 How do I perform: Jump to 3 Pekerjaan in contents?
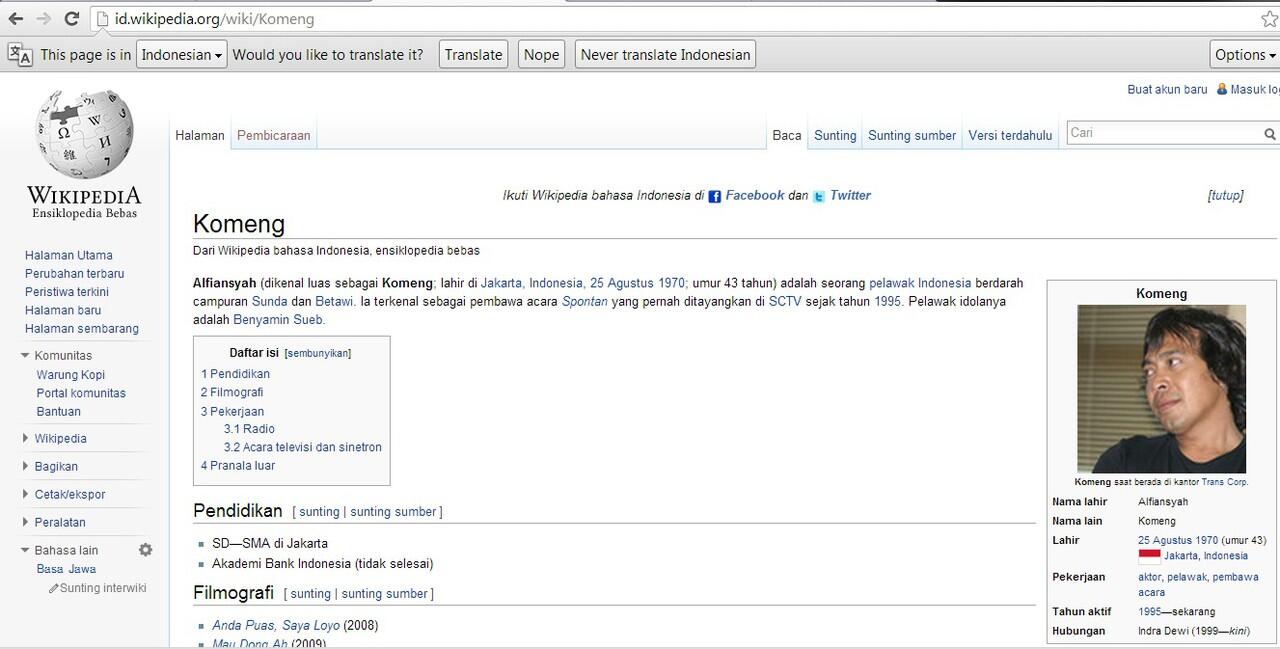click(232, 411)
